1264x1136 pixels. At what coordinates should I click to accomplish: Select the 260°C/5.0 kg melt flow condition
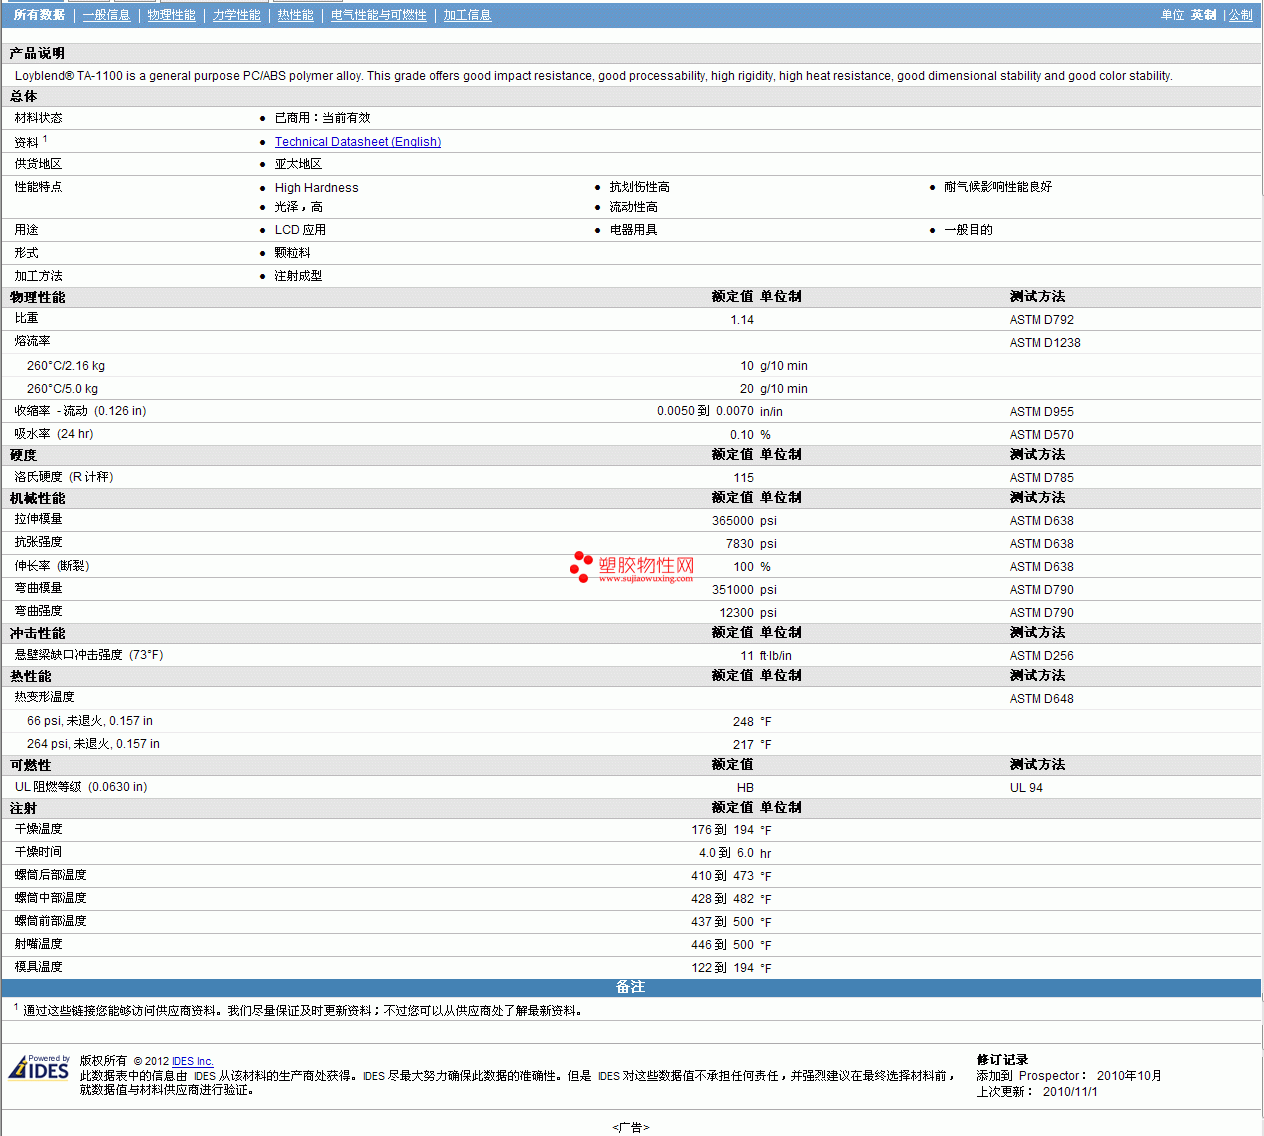[x=62, y=389]
